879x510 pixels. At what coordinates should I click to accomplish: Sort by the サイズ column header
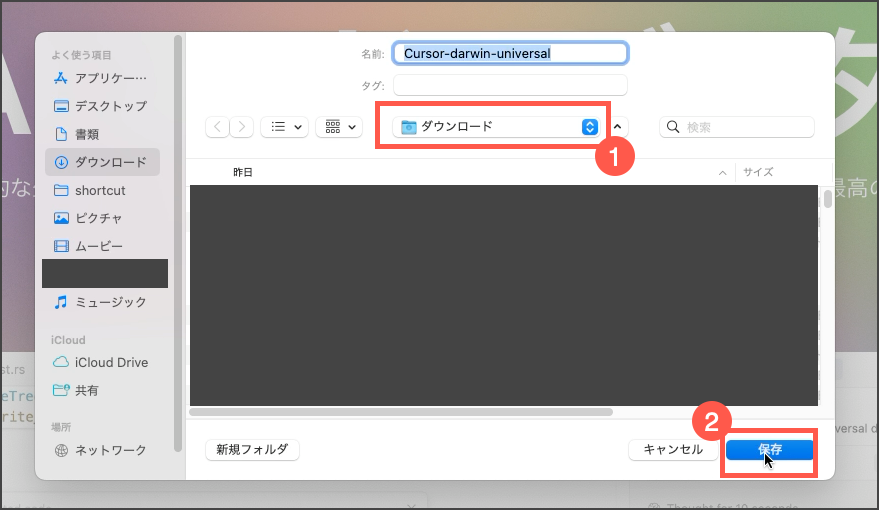(x=758, y=172)
